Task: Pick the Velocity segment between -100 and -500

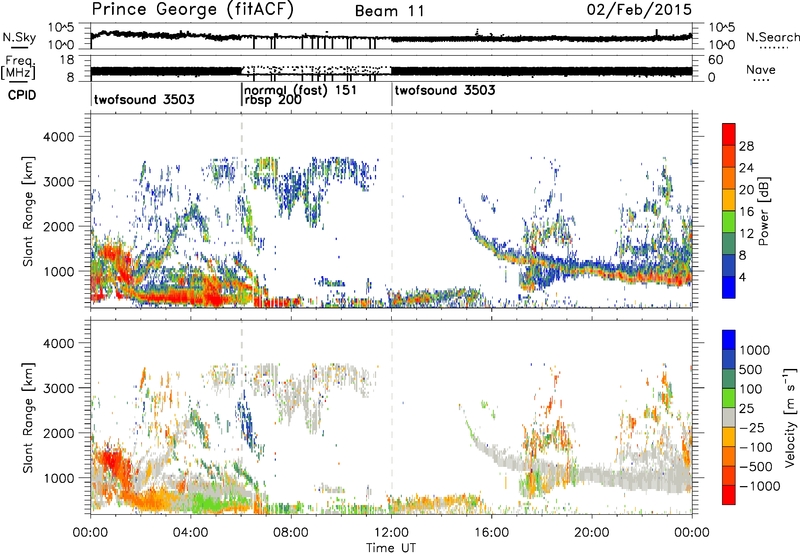Action: [729, 456]
